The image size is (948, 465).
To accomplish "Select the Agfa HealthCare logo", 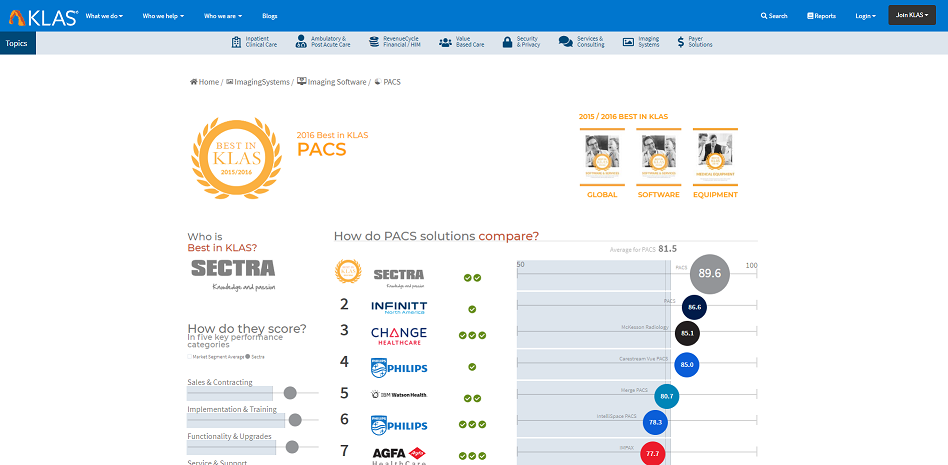I will click(x=399, y=455).
